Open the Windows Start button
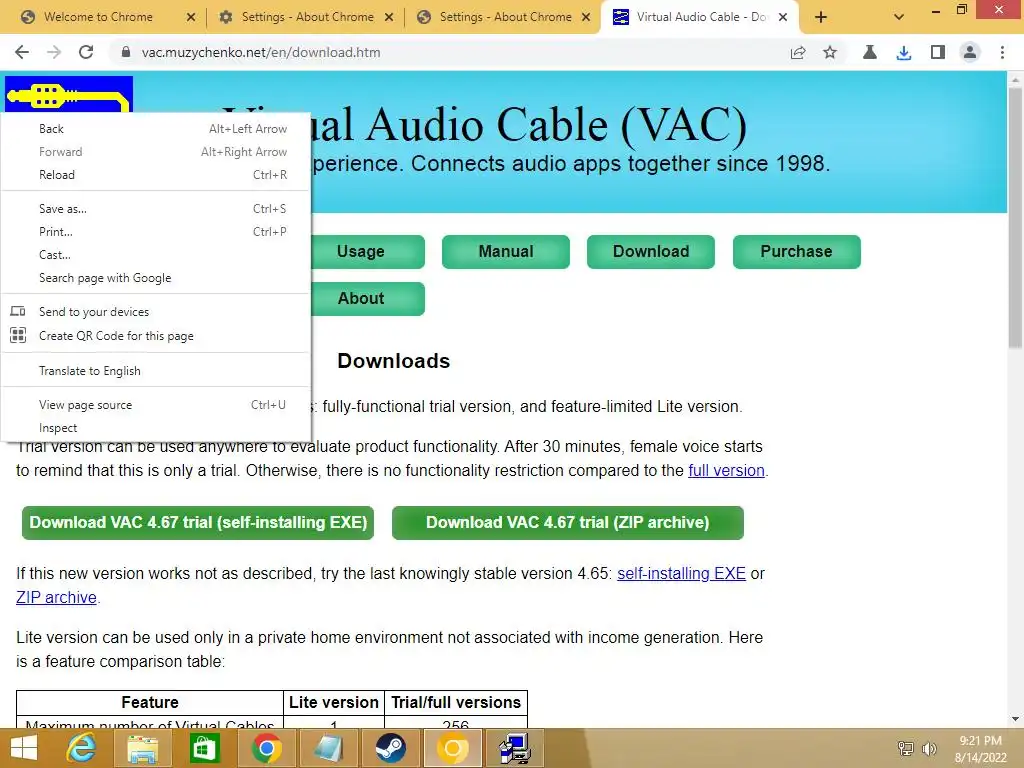Screen dimensions: 1024x768 24,748
